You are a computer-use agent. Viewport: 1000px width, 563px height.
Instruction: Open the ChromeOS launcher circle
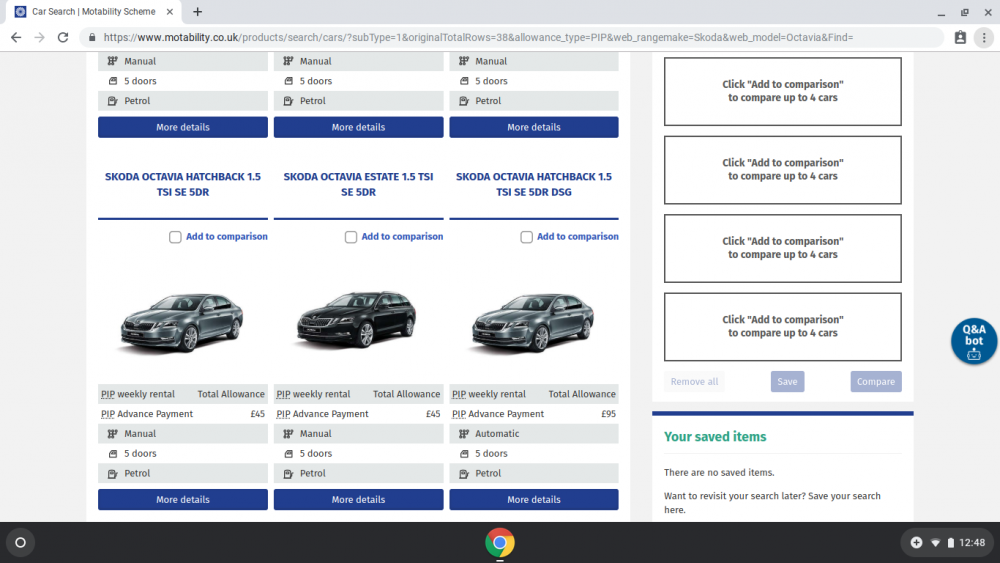pyautogui.click(x=20, y=543)
